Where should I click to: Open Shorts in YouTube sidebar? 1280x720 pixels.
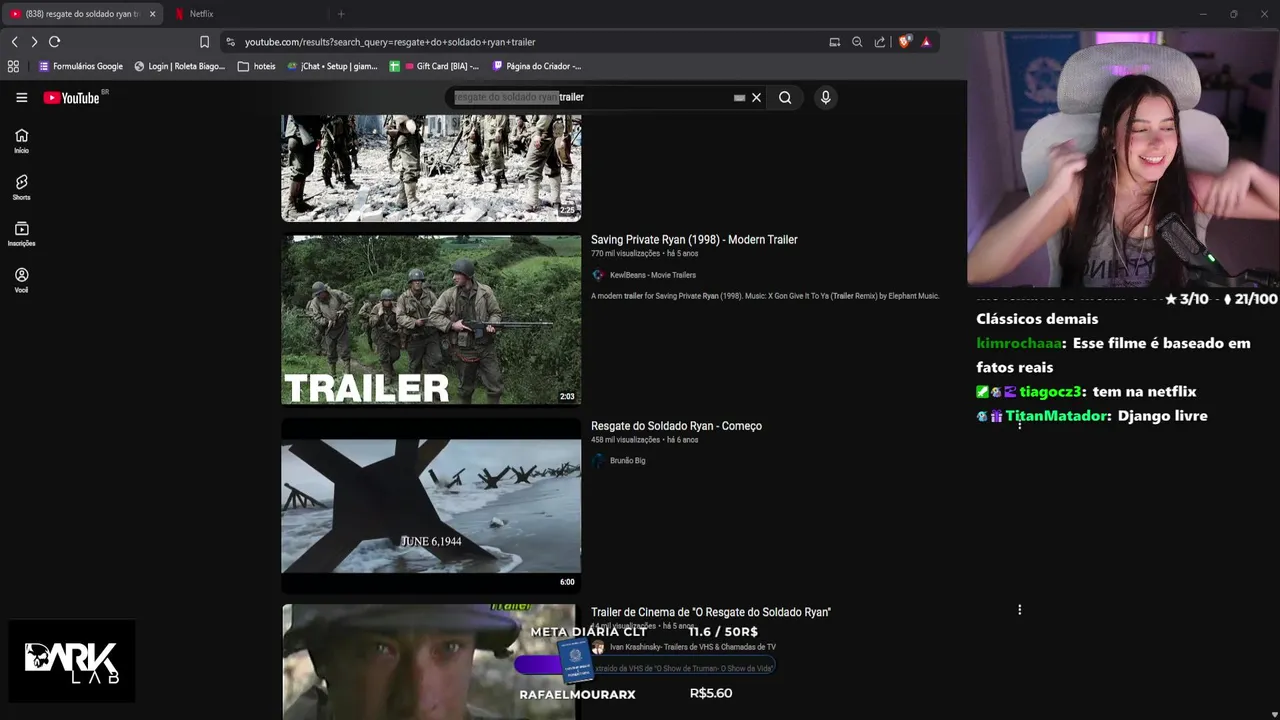point(21,187)
